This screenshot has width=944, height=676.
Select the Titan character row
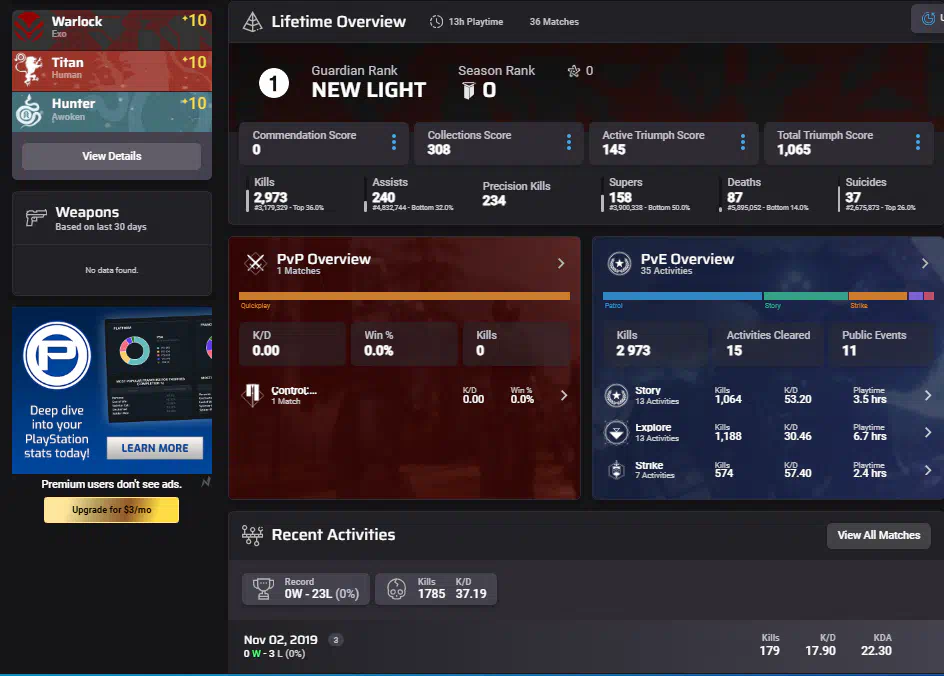(112, 69)
